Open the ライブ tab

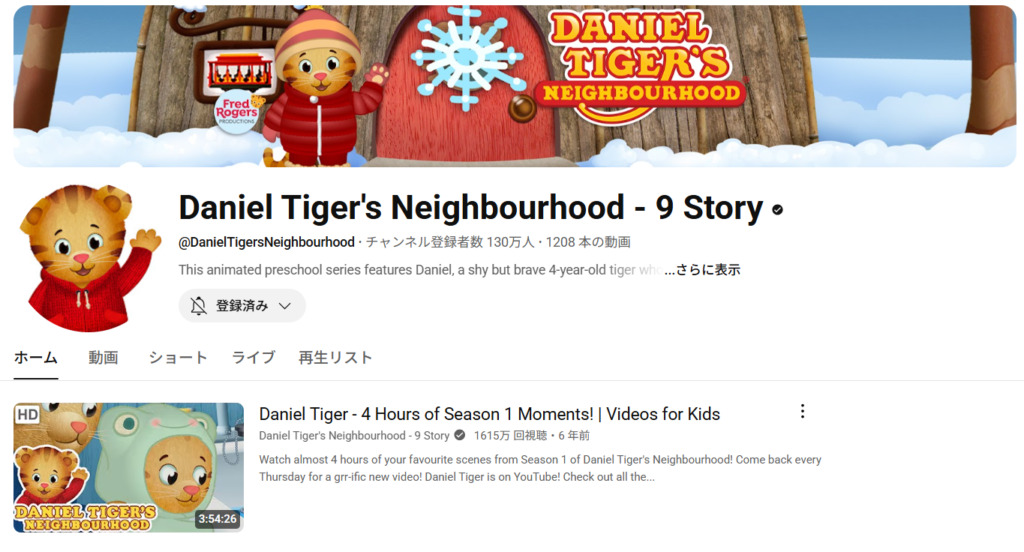pyautogui.click(x=253, y=357)
